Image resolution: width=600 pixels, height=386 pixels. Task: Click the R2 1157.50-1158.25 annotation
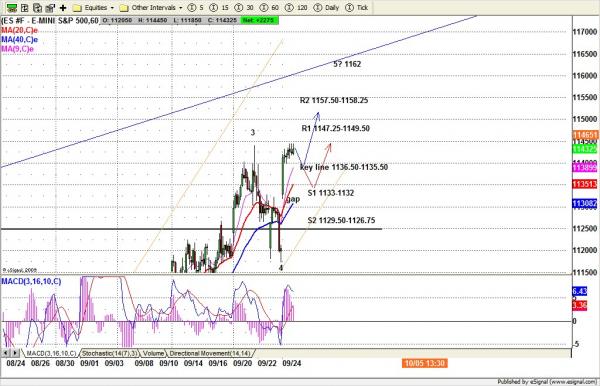[x=334, y=100]
